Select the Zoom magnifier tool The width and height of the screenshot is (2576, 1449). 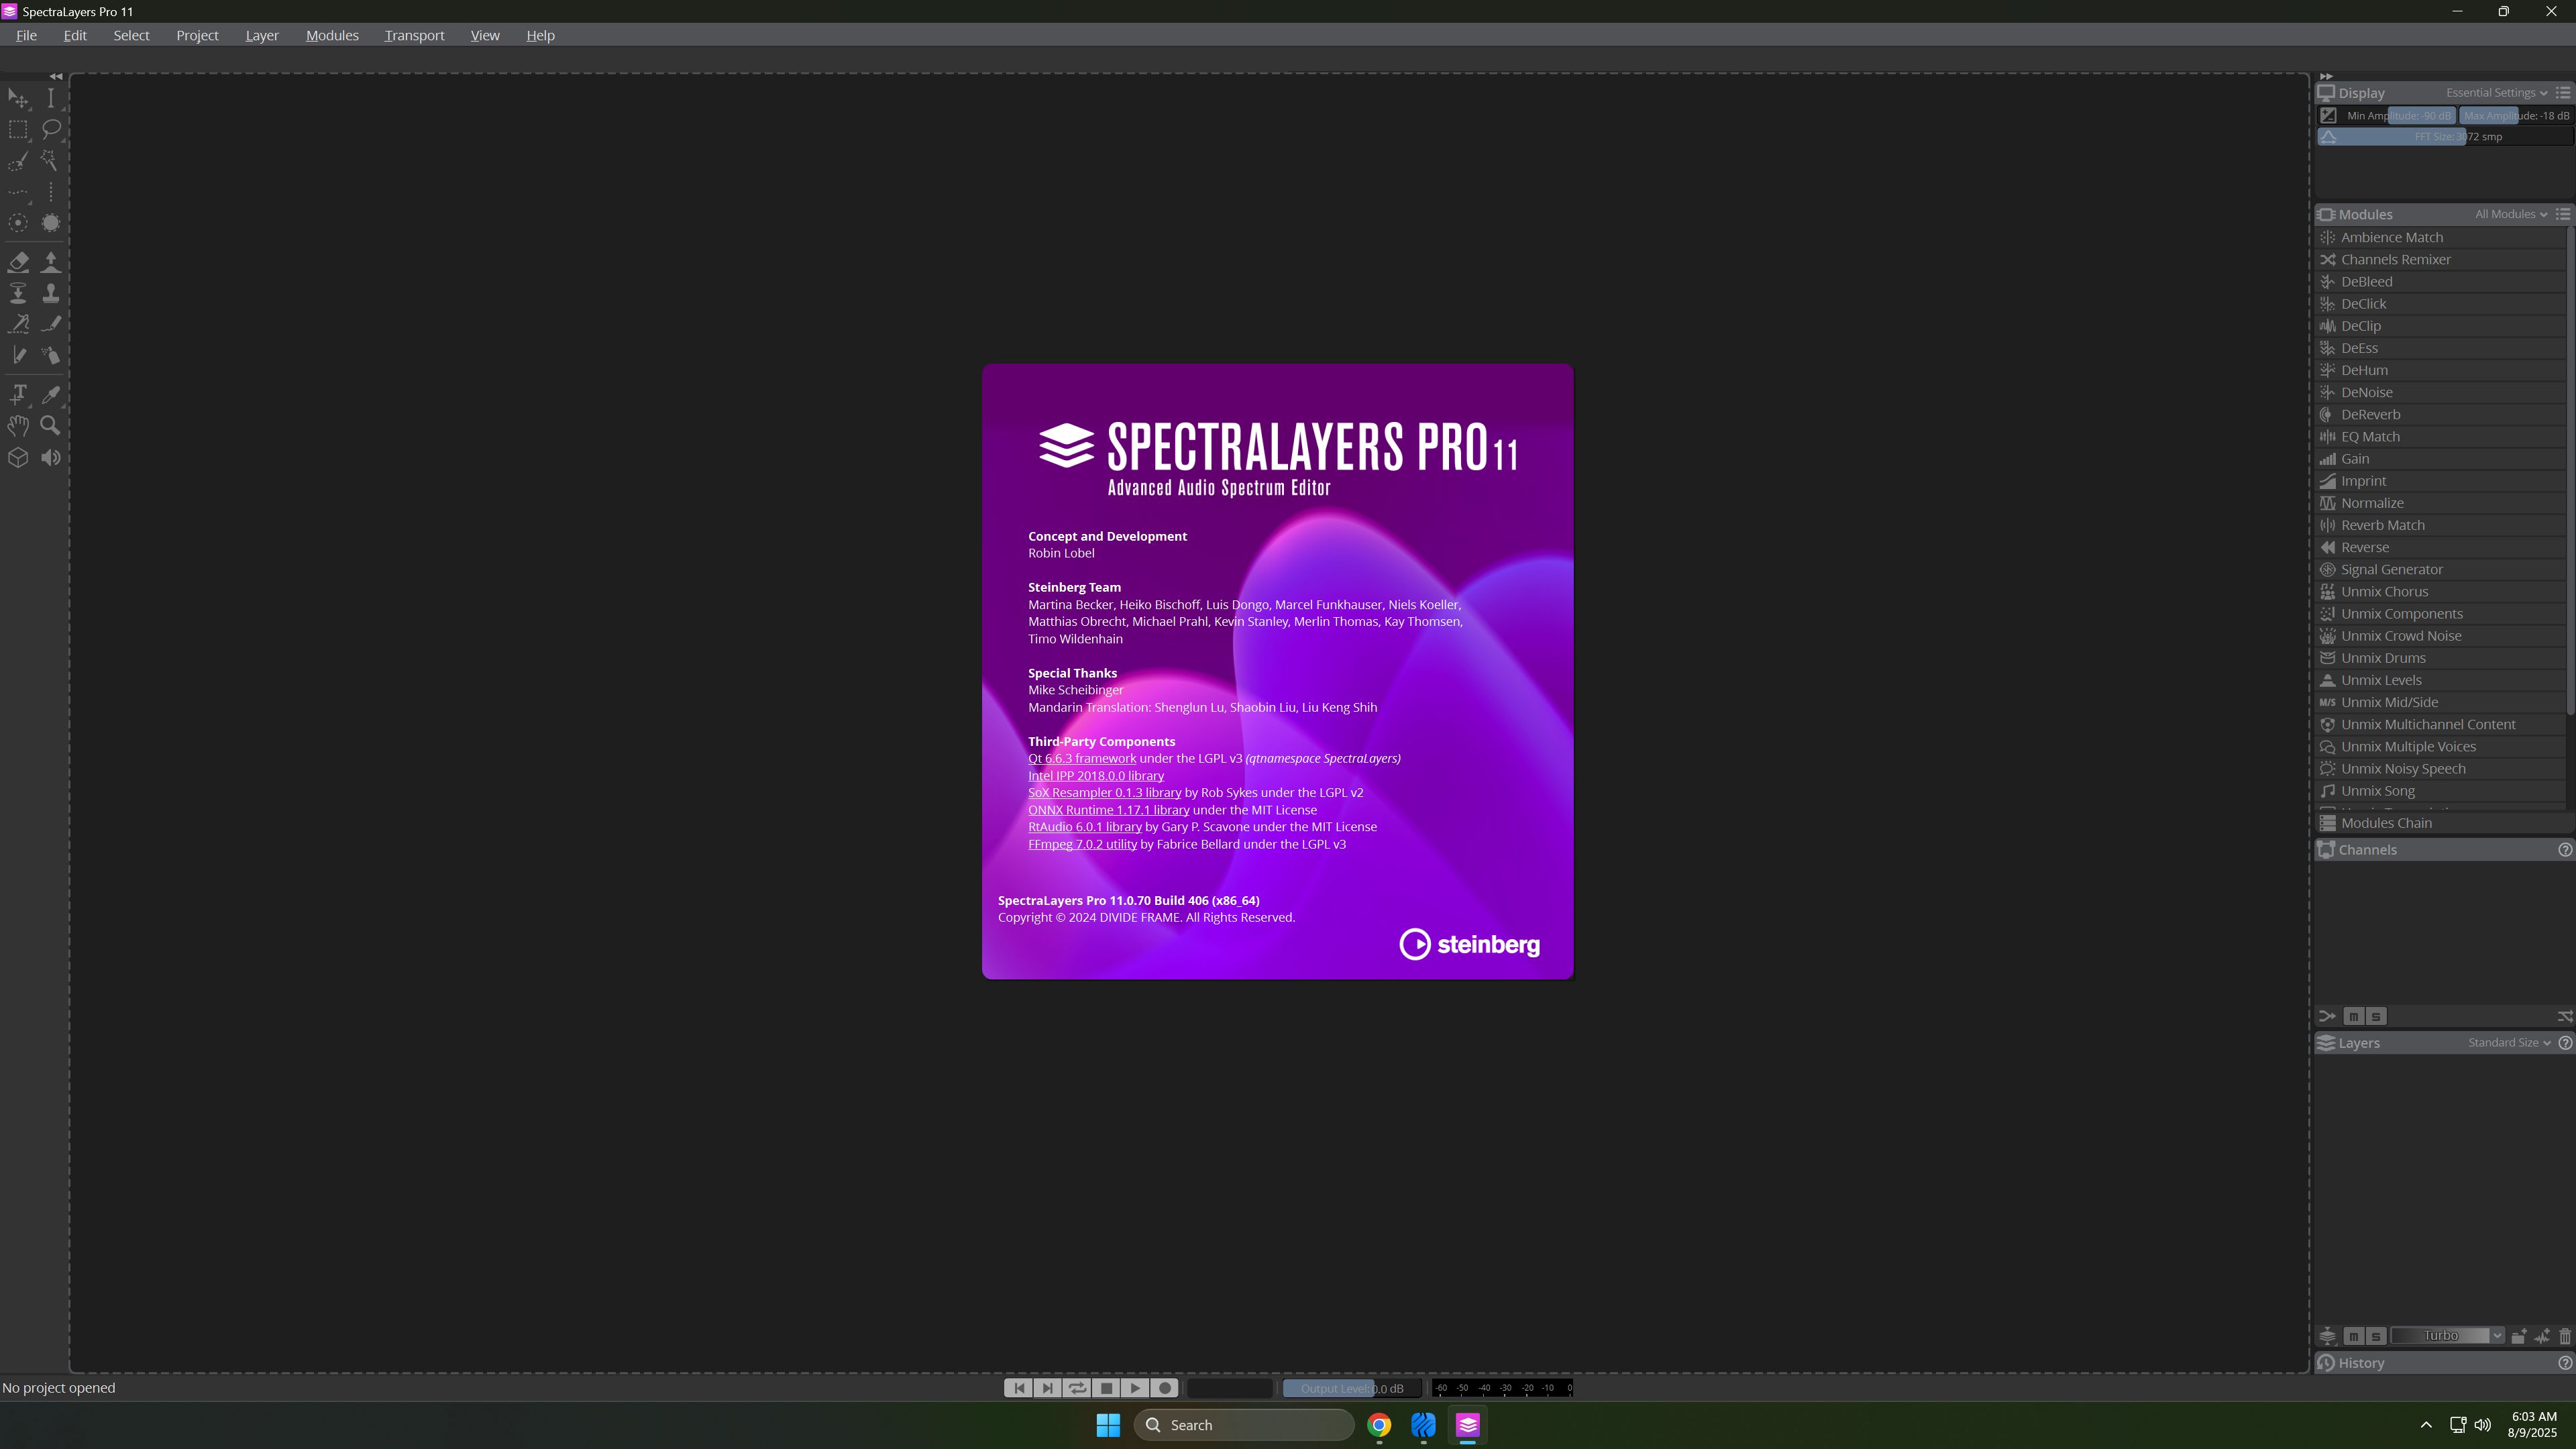(x=51, y=426)
